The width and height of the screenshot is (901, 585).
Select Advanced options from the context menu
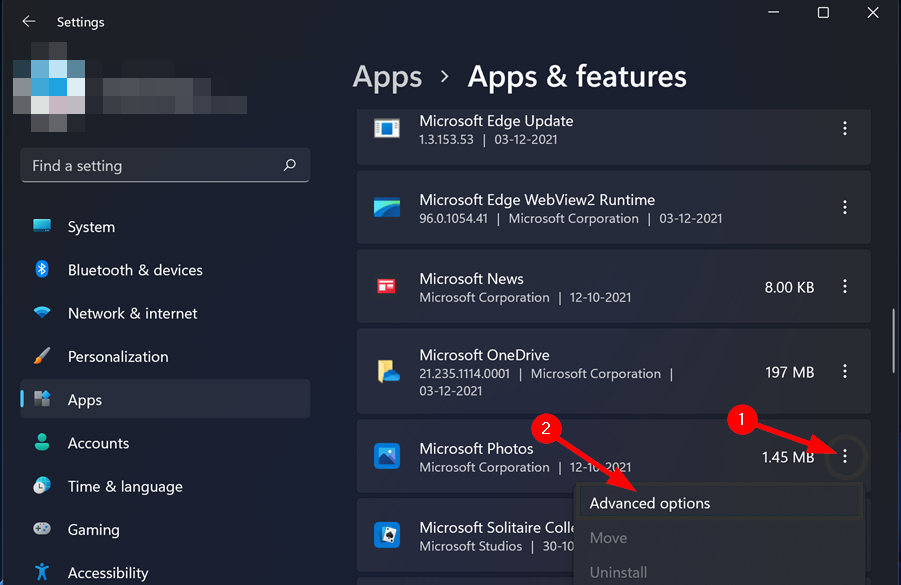[x=649, y=503]
